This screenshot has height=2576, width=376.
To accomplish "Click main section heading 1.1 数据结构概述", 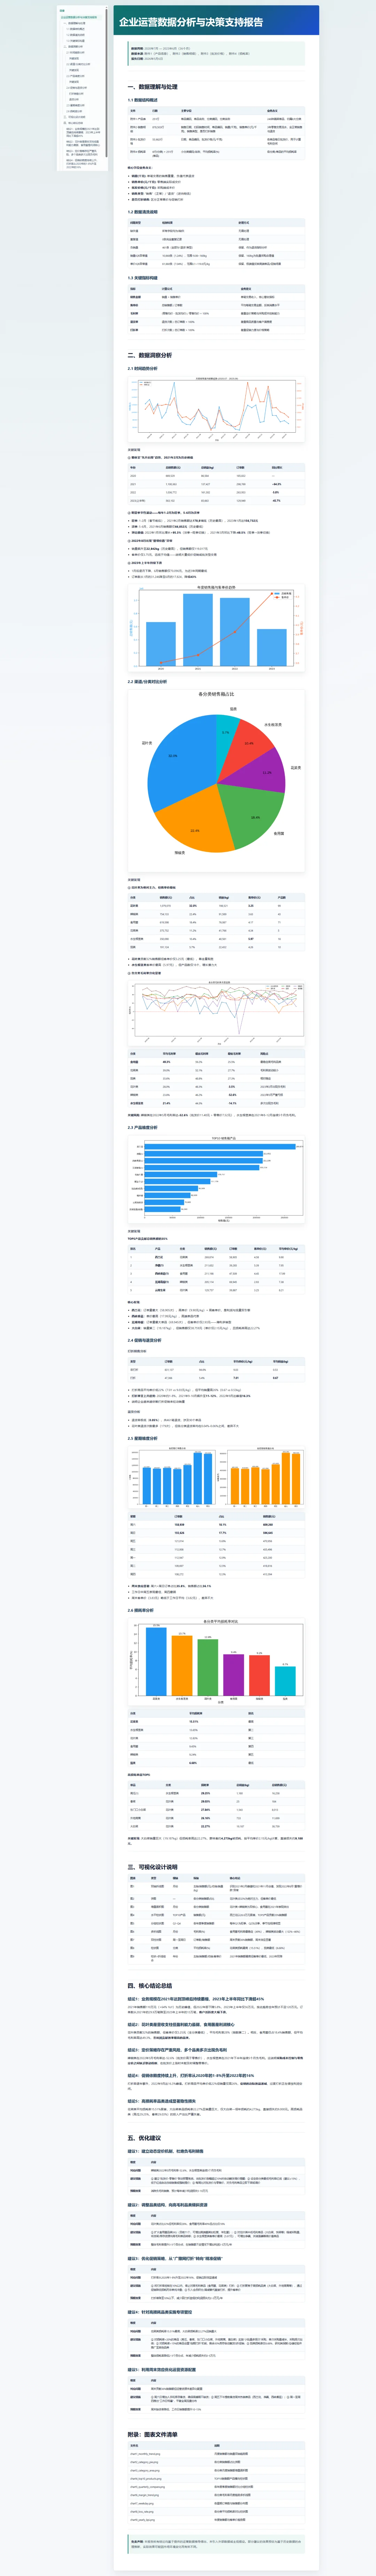I will tap(143, 100).
